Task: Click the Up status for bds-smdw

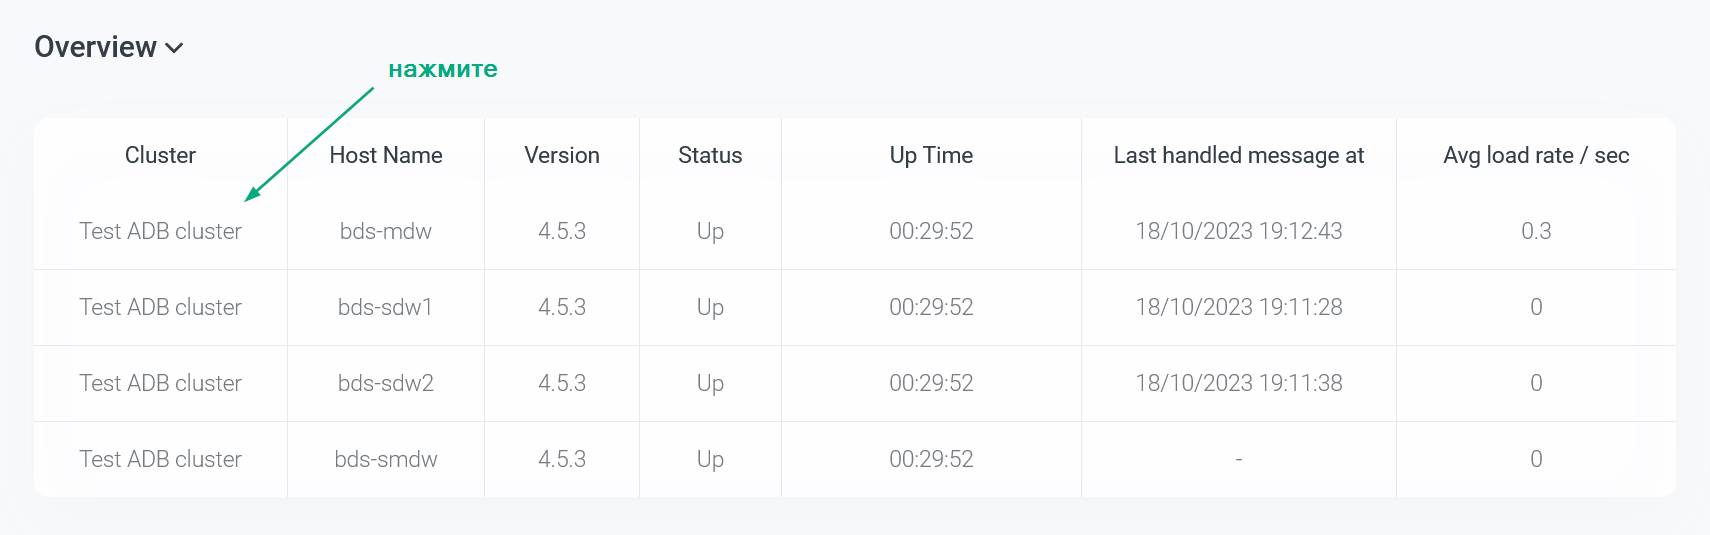Action: pos(710,459)
